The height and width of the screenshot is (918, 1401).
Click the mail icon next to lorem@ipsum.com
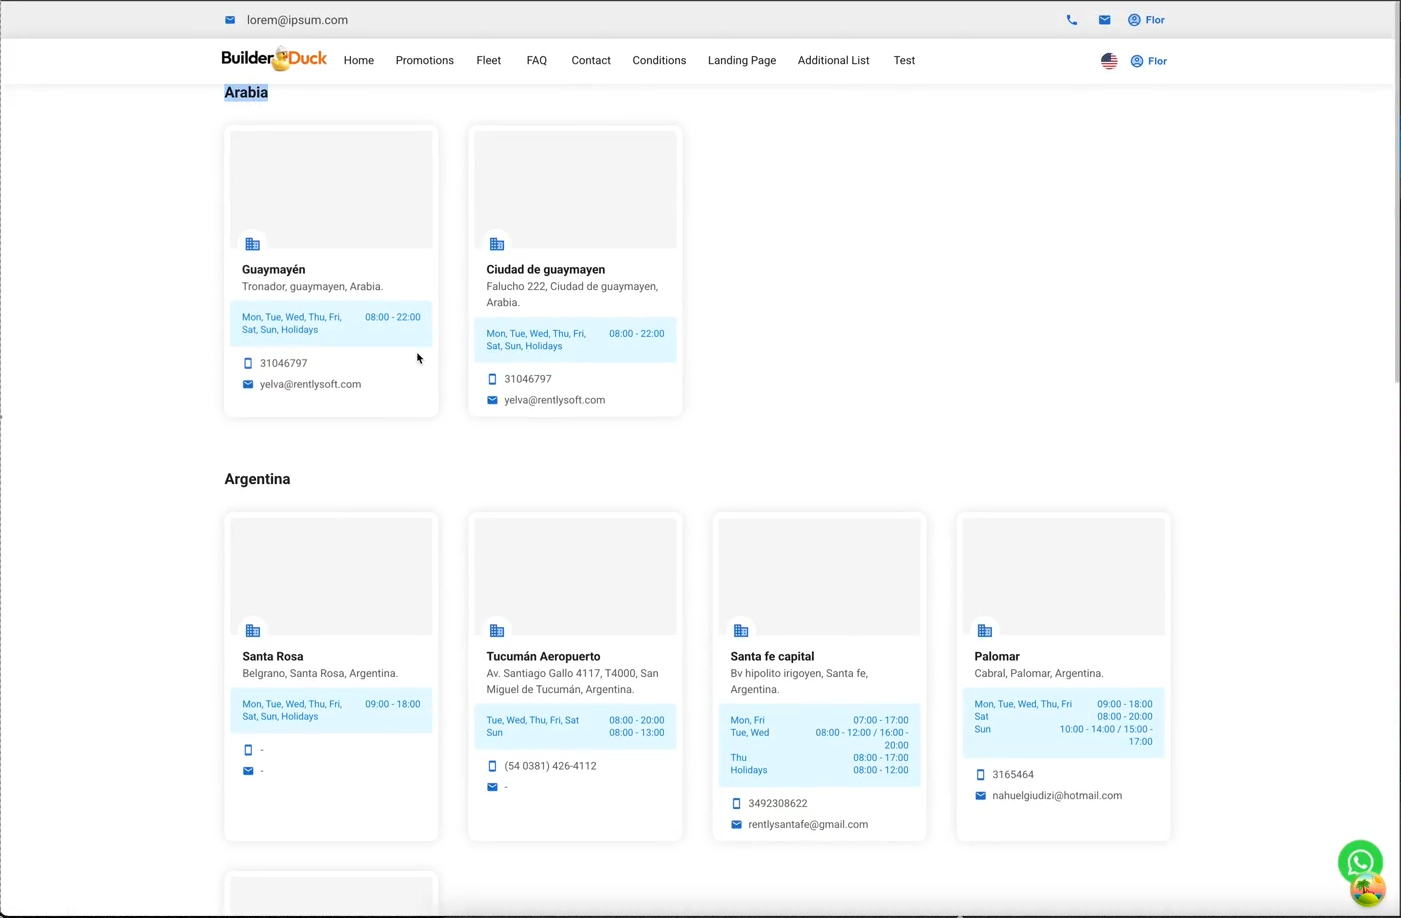tap(230, 20)
